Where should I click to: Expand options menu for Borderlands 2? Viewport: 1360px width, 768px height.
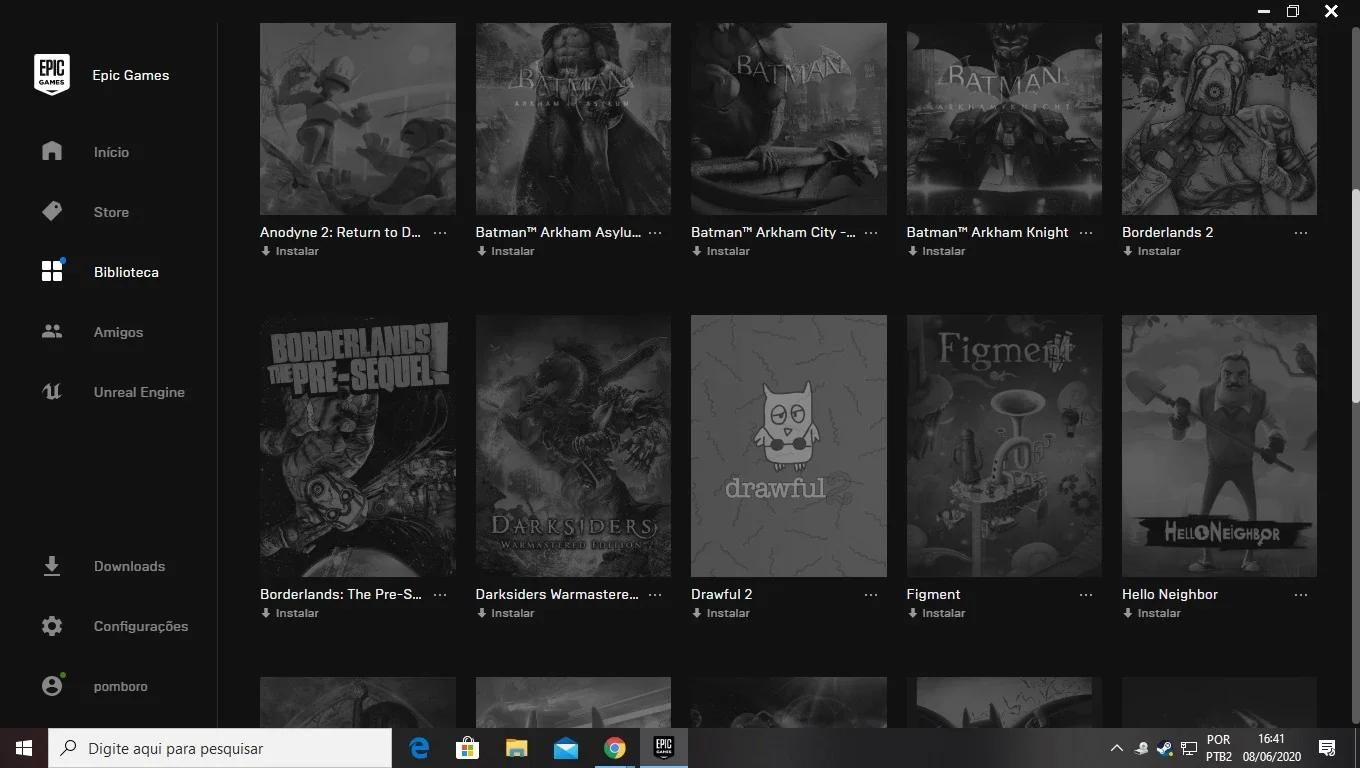point(1300,232)
